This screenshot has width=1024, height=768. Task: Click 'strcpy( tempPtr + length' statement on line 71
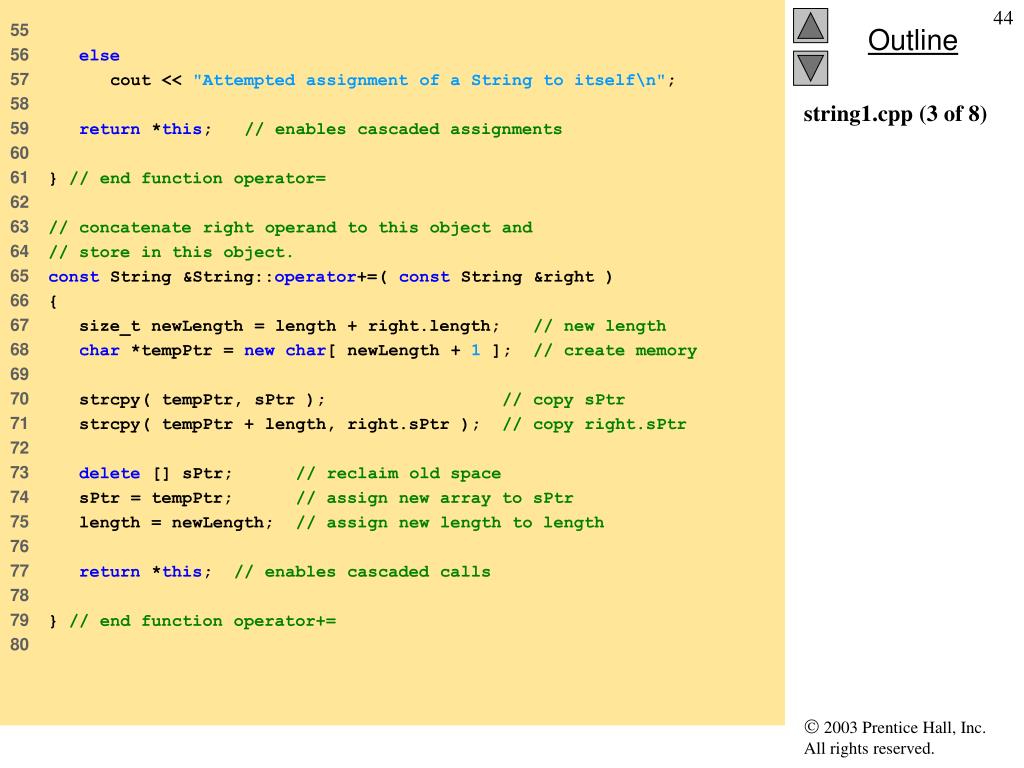pos(280,424)
